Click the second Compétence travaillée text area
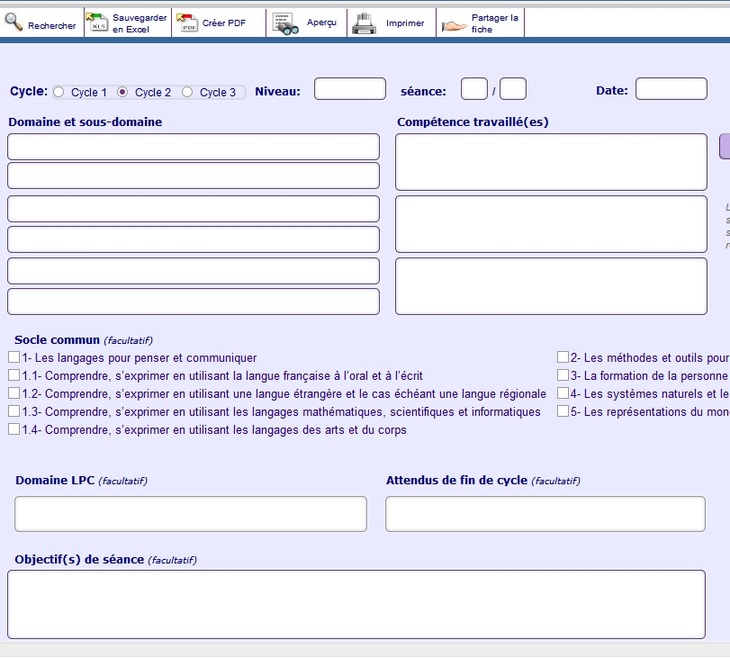 [x=551, y=224]
